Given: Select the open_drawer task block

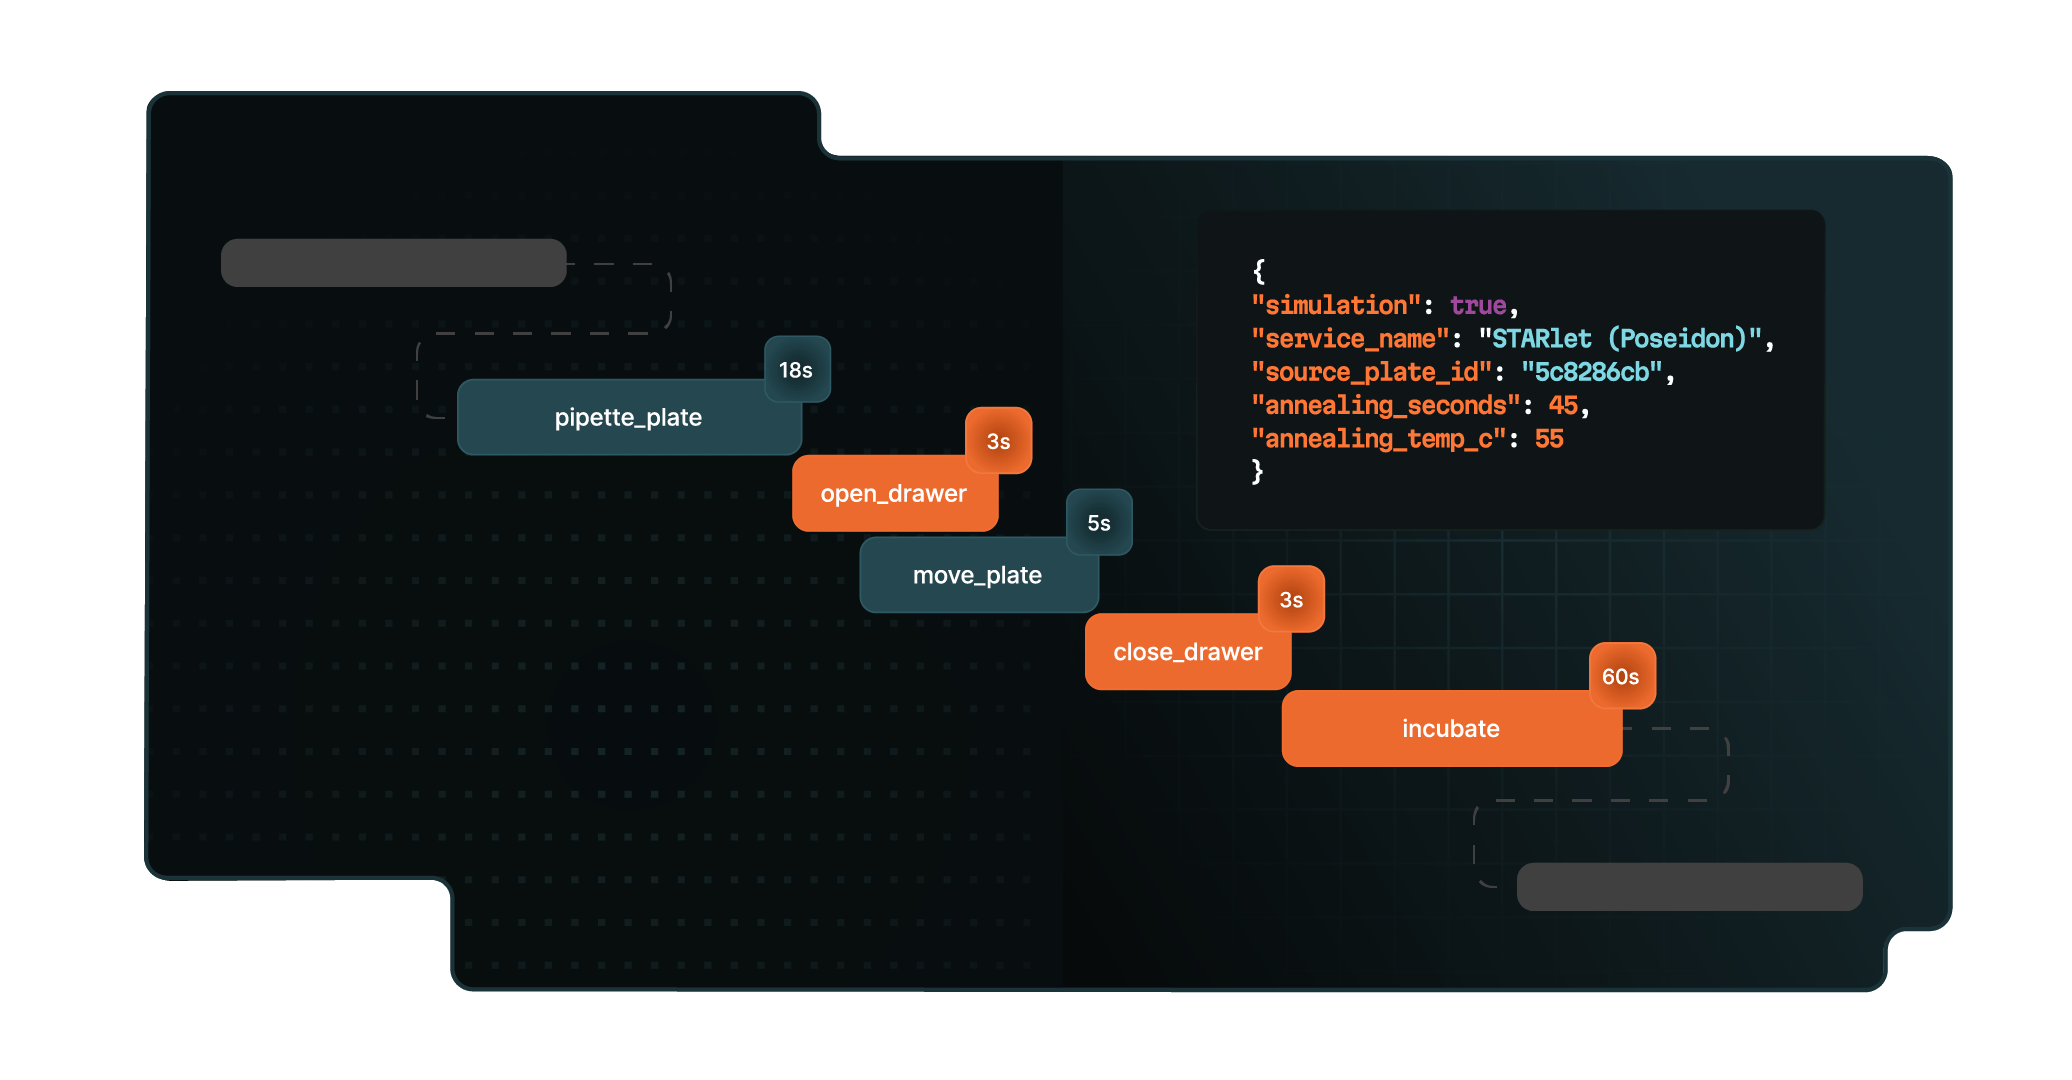Looking at the screenshot, I should [x=894, y=493].
